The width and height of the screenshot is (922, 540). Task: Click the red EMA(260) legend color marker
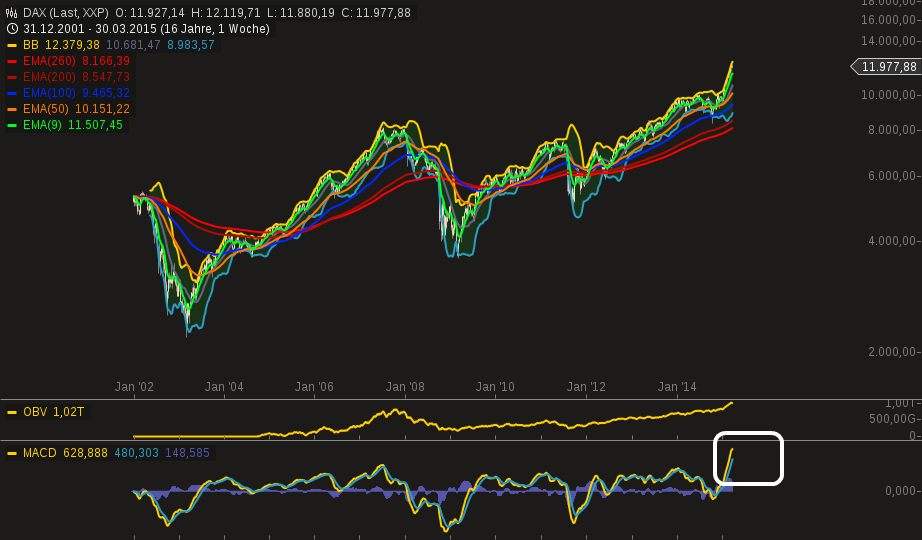12,61
